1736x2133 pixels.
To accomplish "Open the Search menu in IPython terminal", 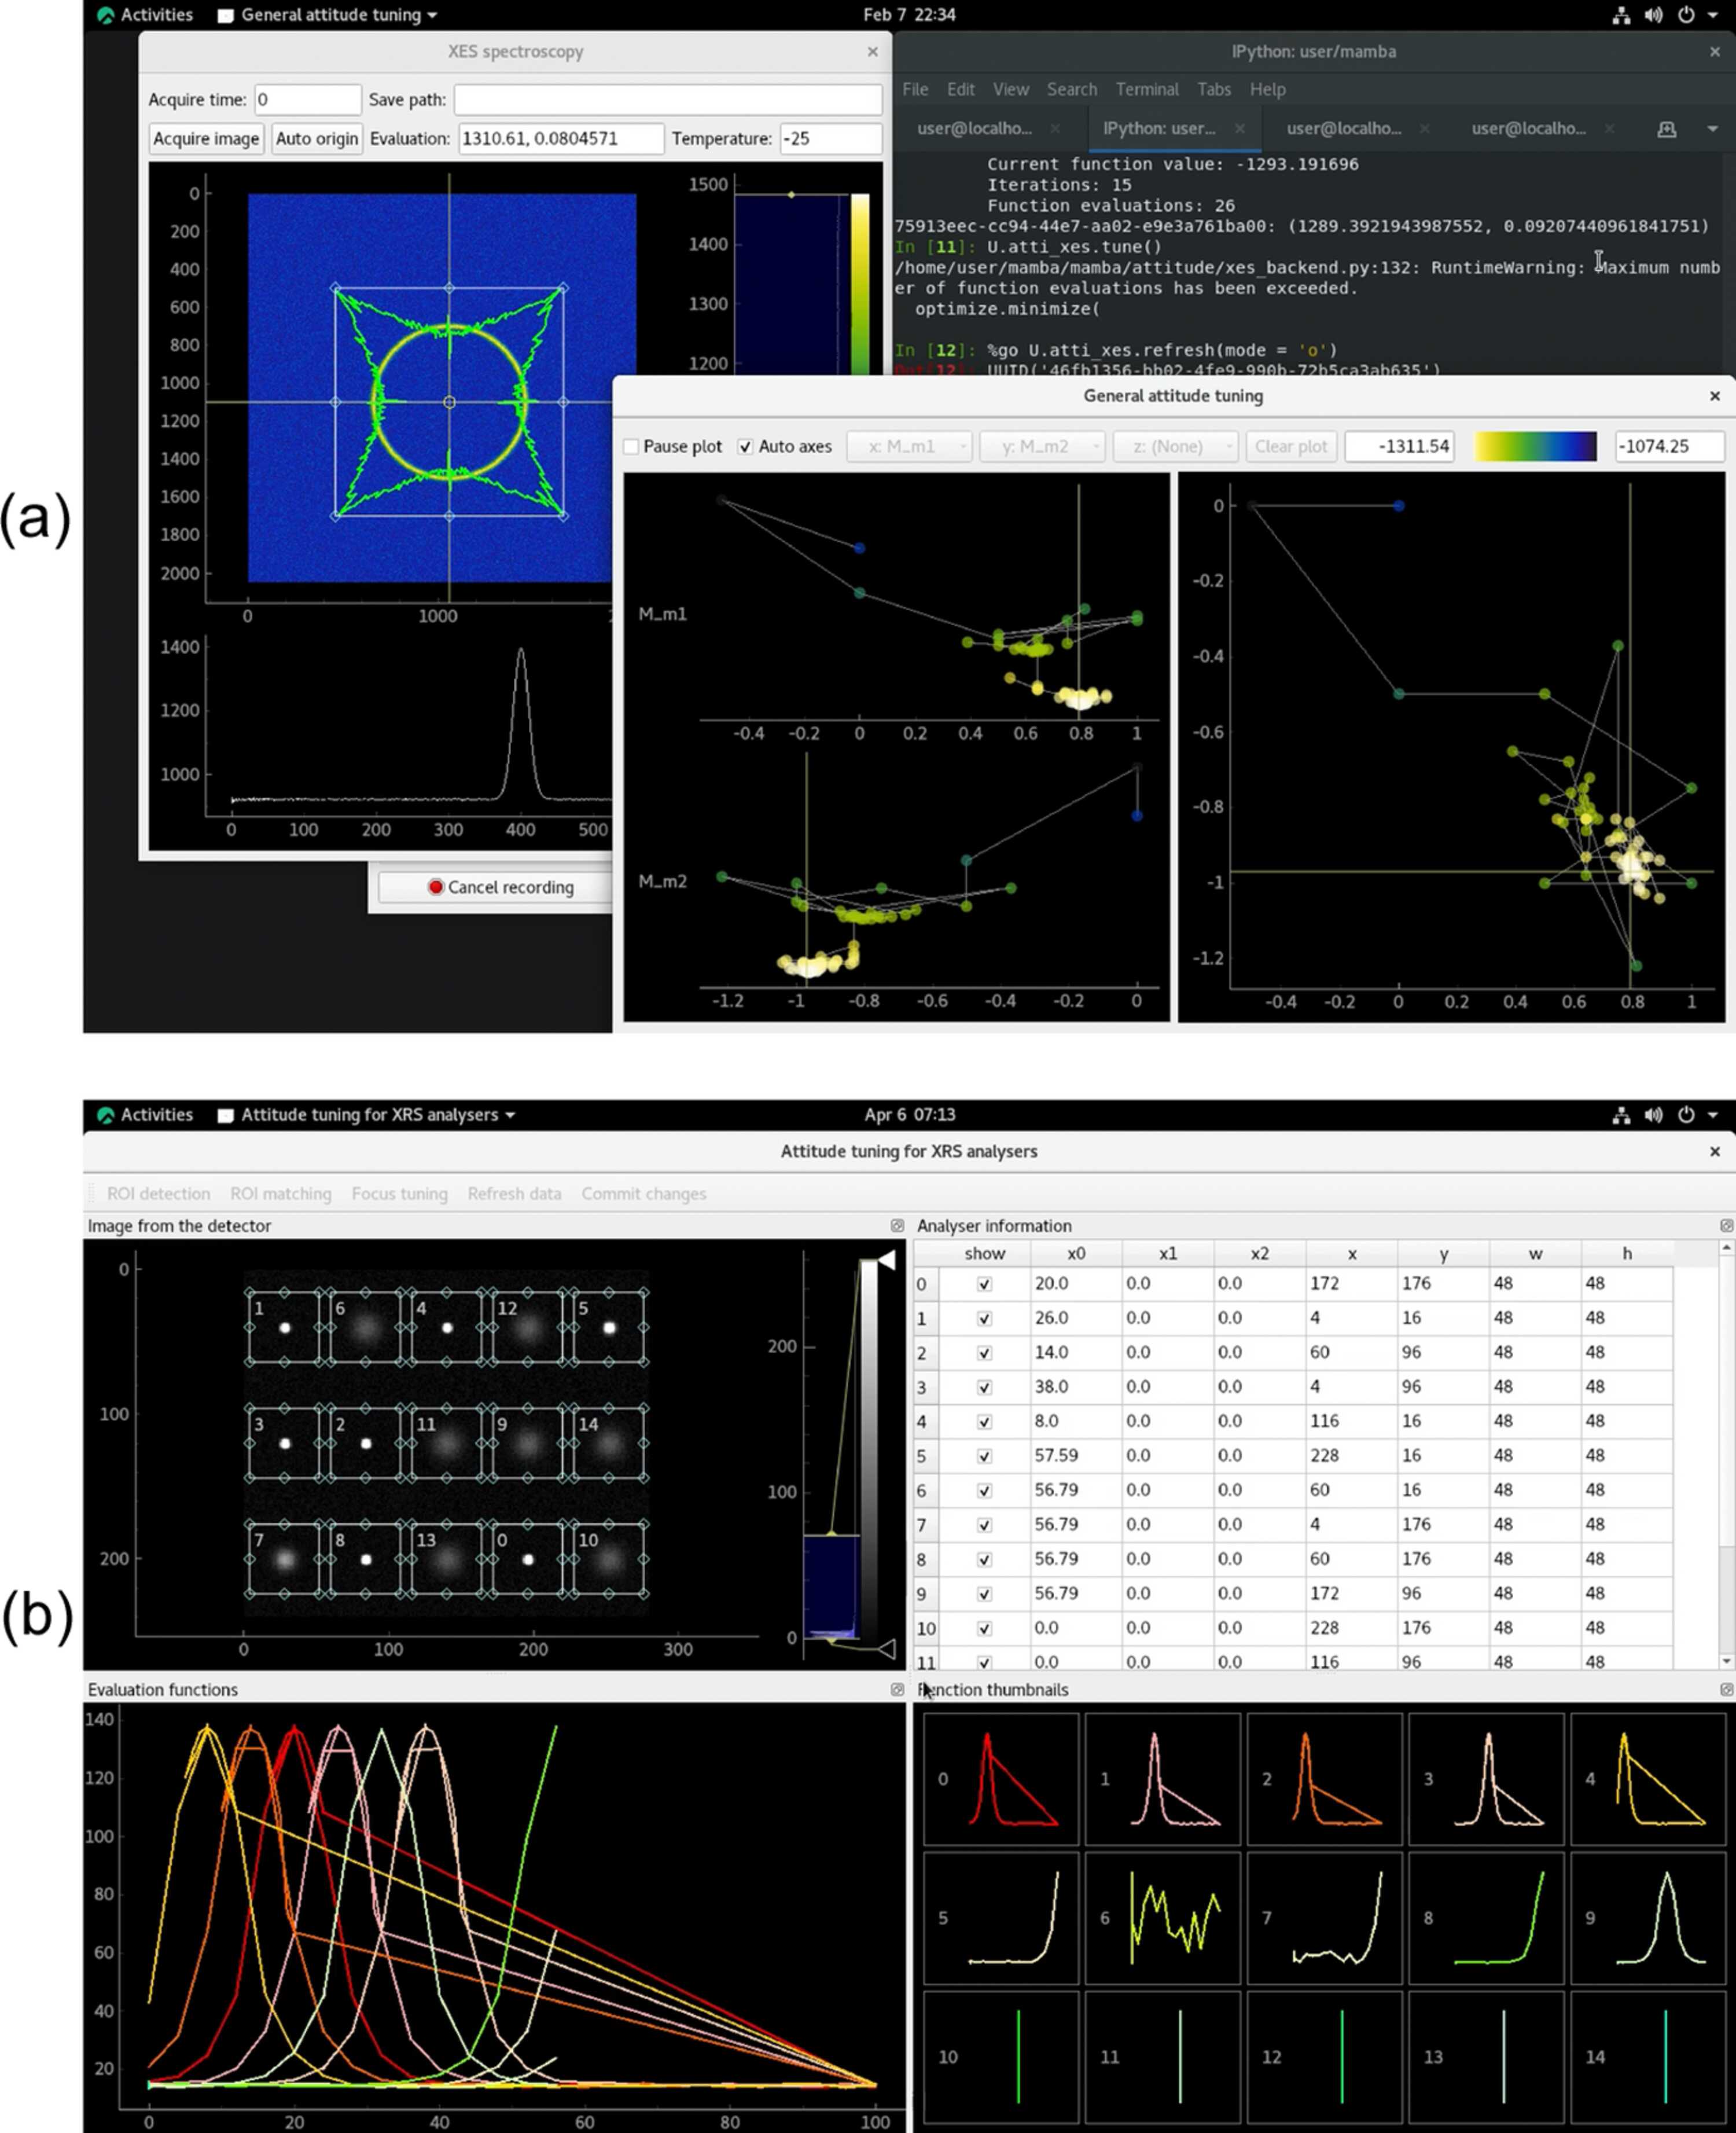I will [1071, 89].
